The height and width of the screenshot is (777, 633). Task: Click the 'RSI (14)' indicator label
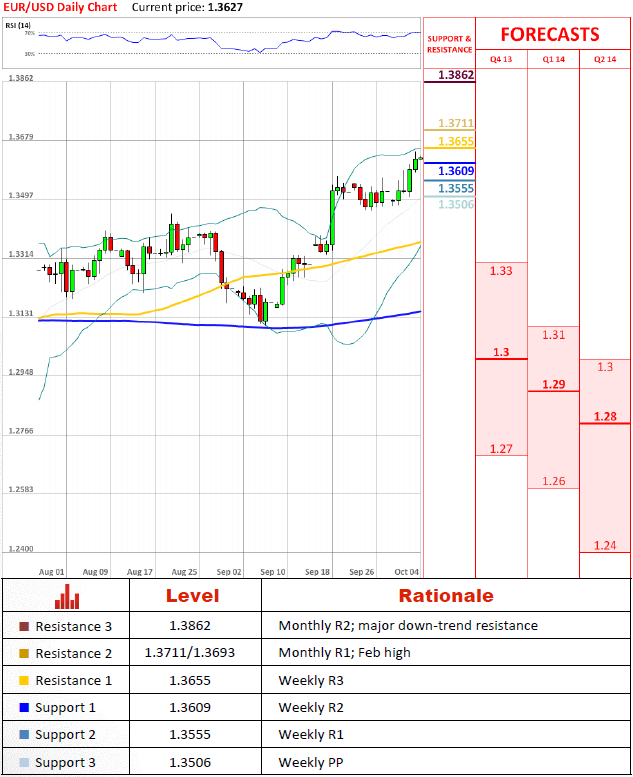[18, 25]
